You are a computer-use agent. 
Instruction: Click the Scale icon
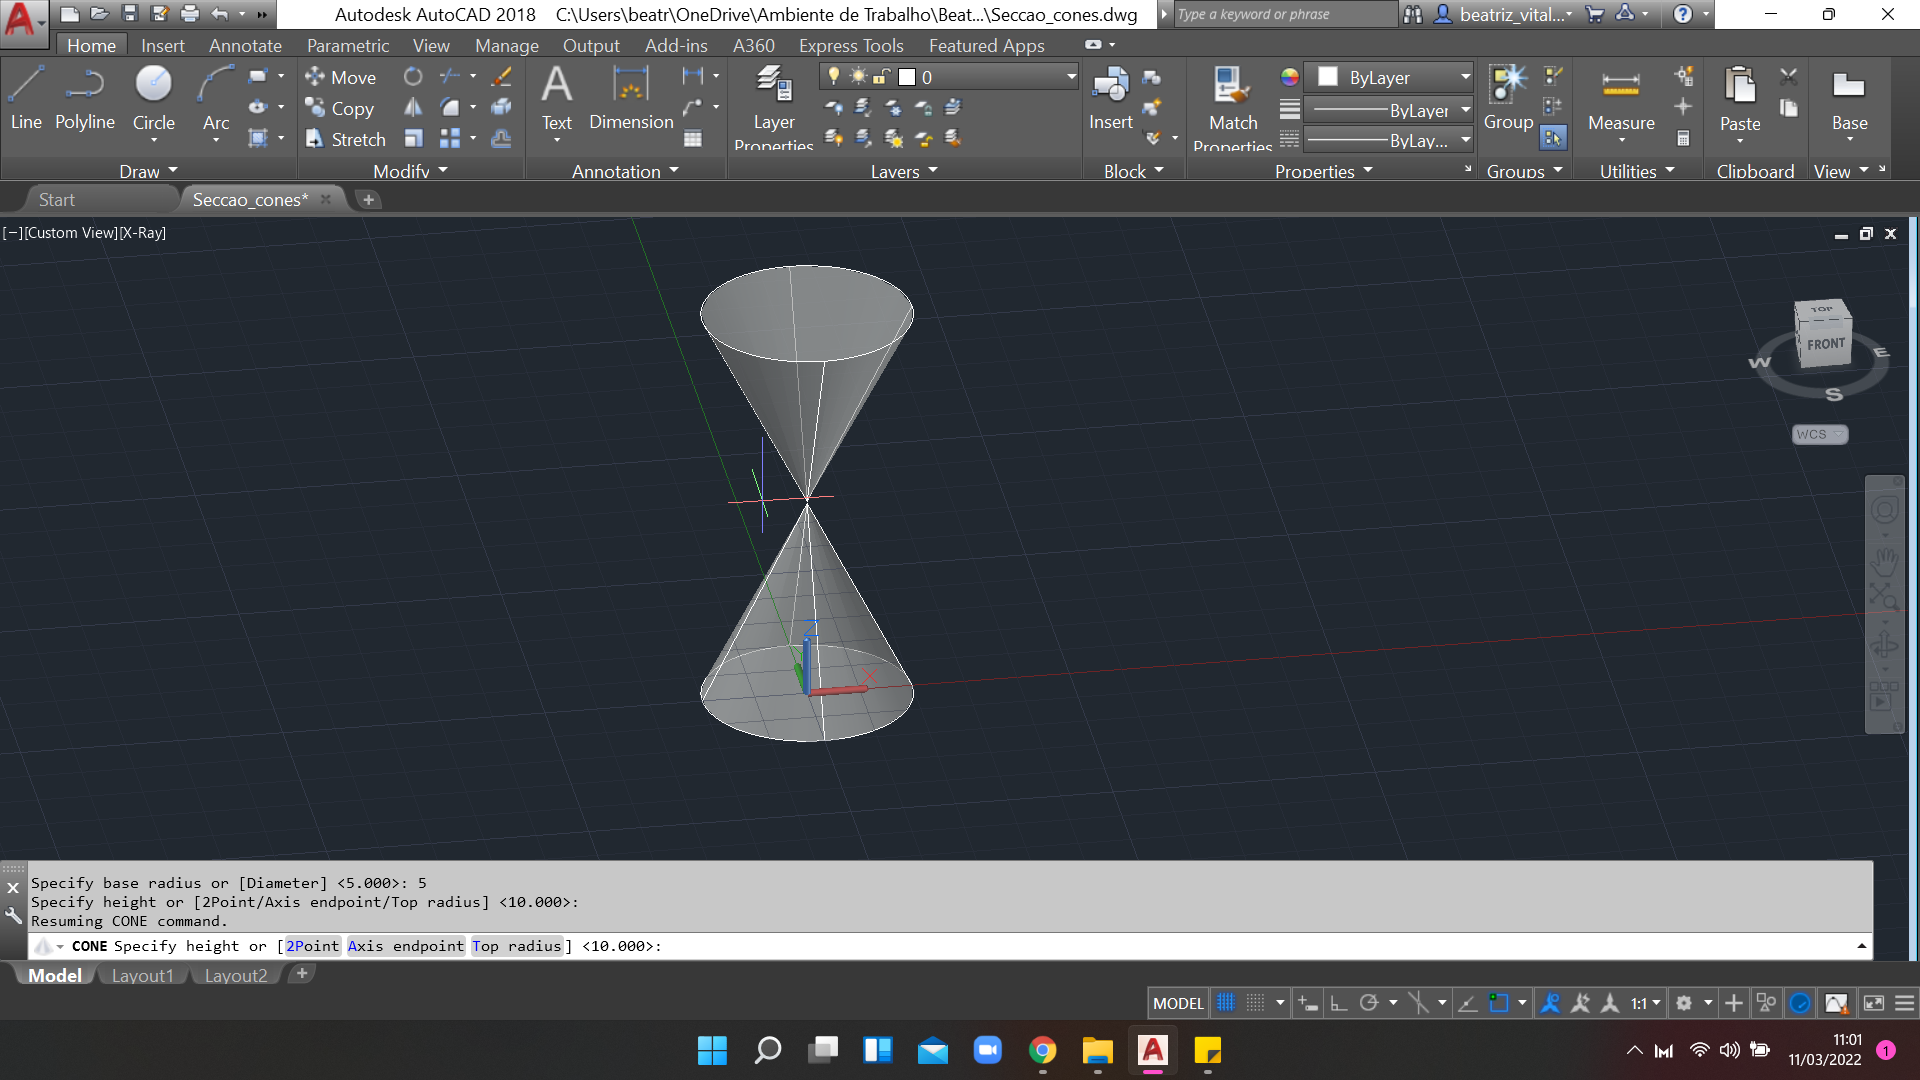click(413, 138)
